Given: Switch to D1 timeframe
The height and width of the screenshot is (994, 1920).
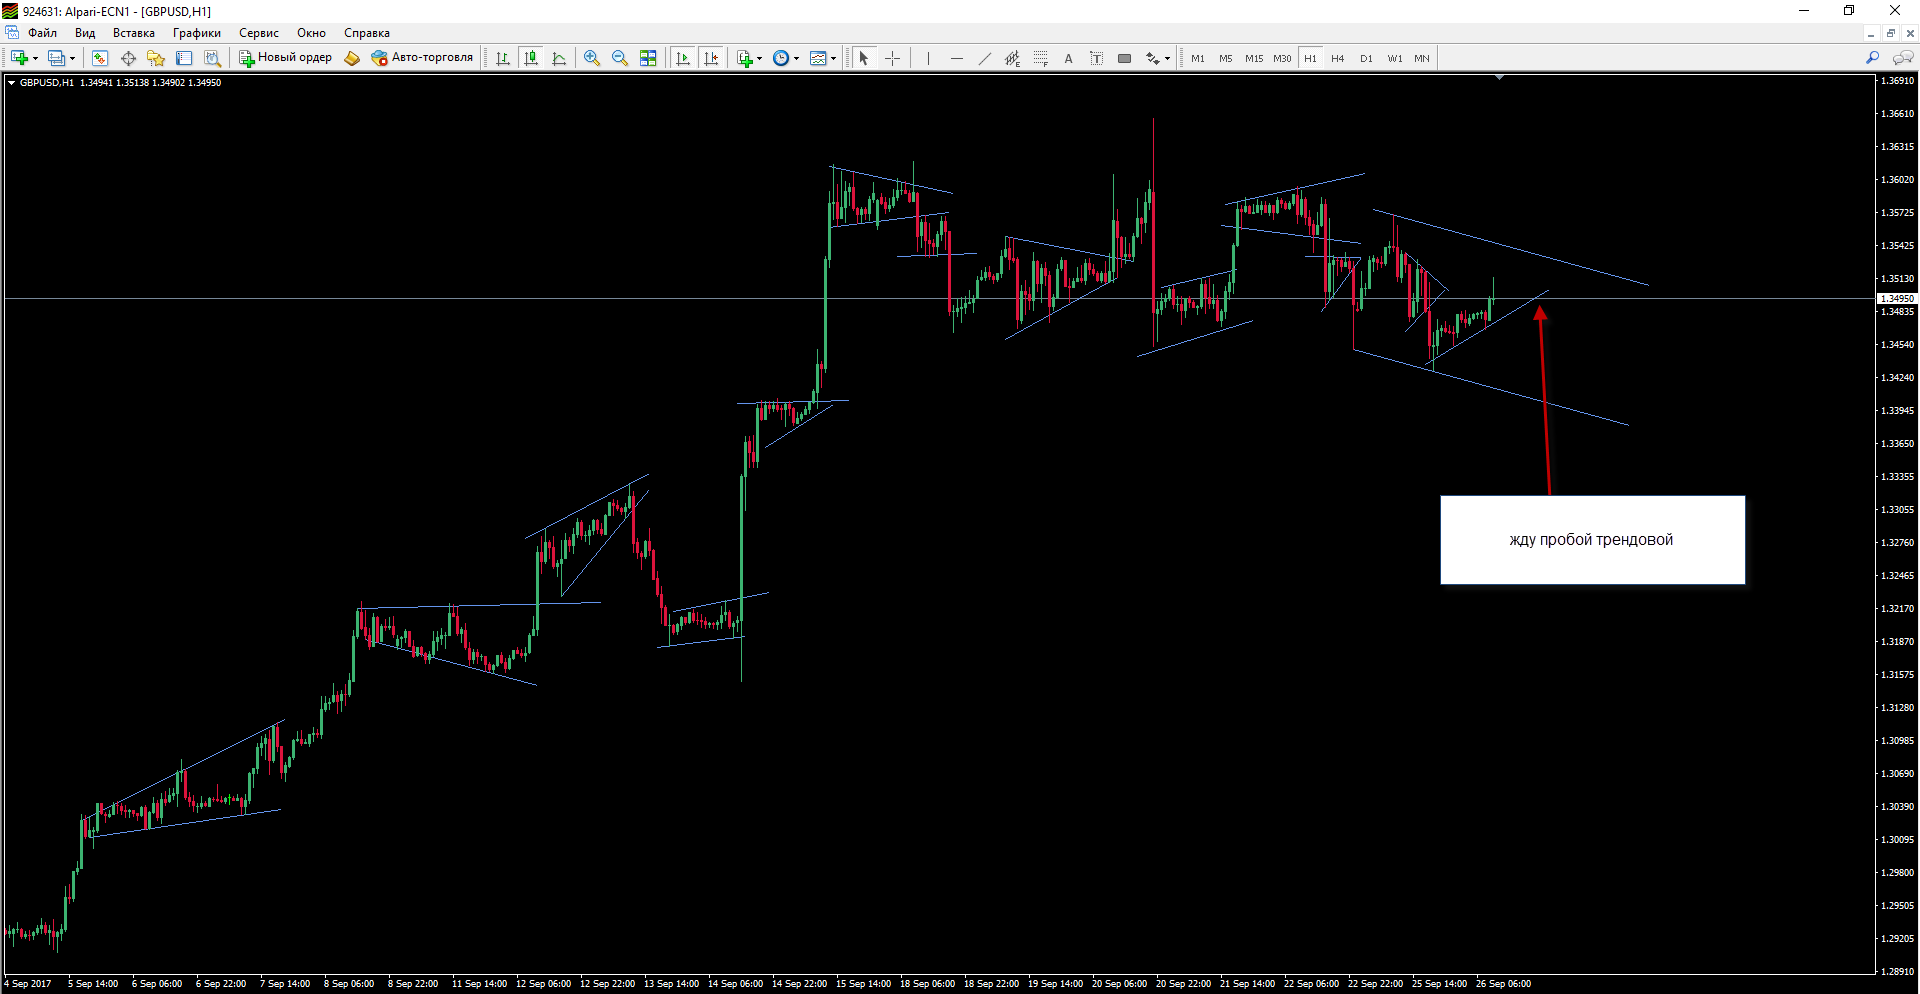Looking at the screenshot, I should 1366,58.
